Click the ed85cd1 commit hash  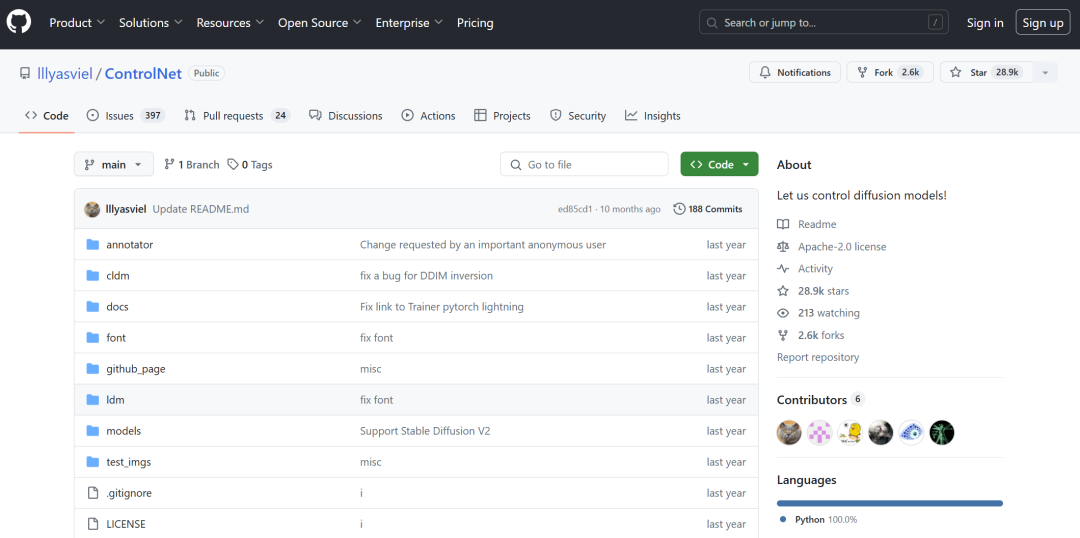tap(574, 209)
